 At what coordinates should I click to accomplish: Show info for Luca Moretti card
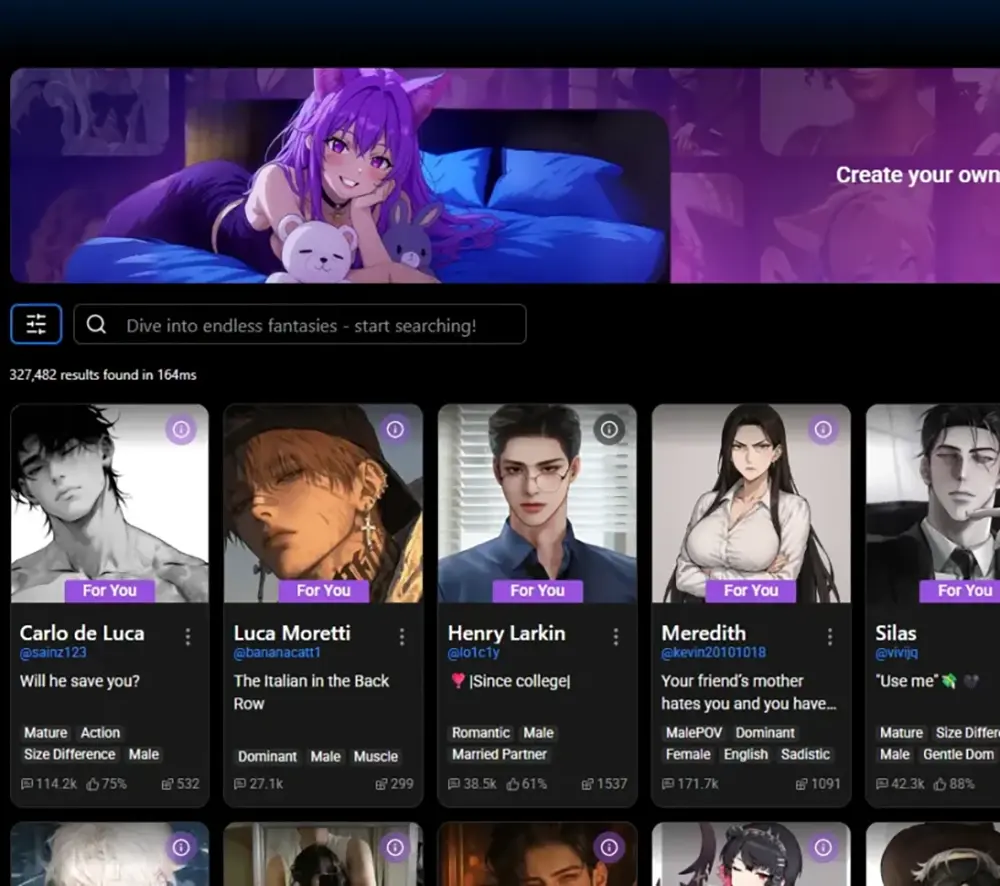(395, 429)
